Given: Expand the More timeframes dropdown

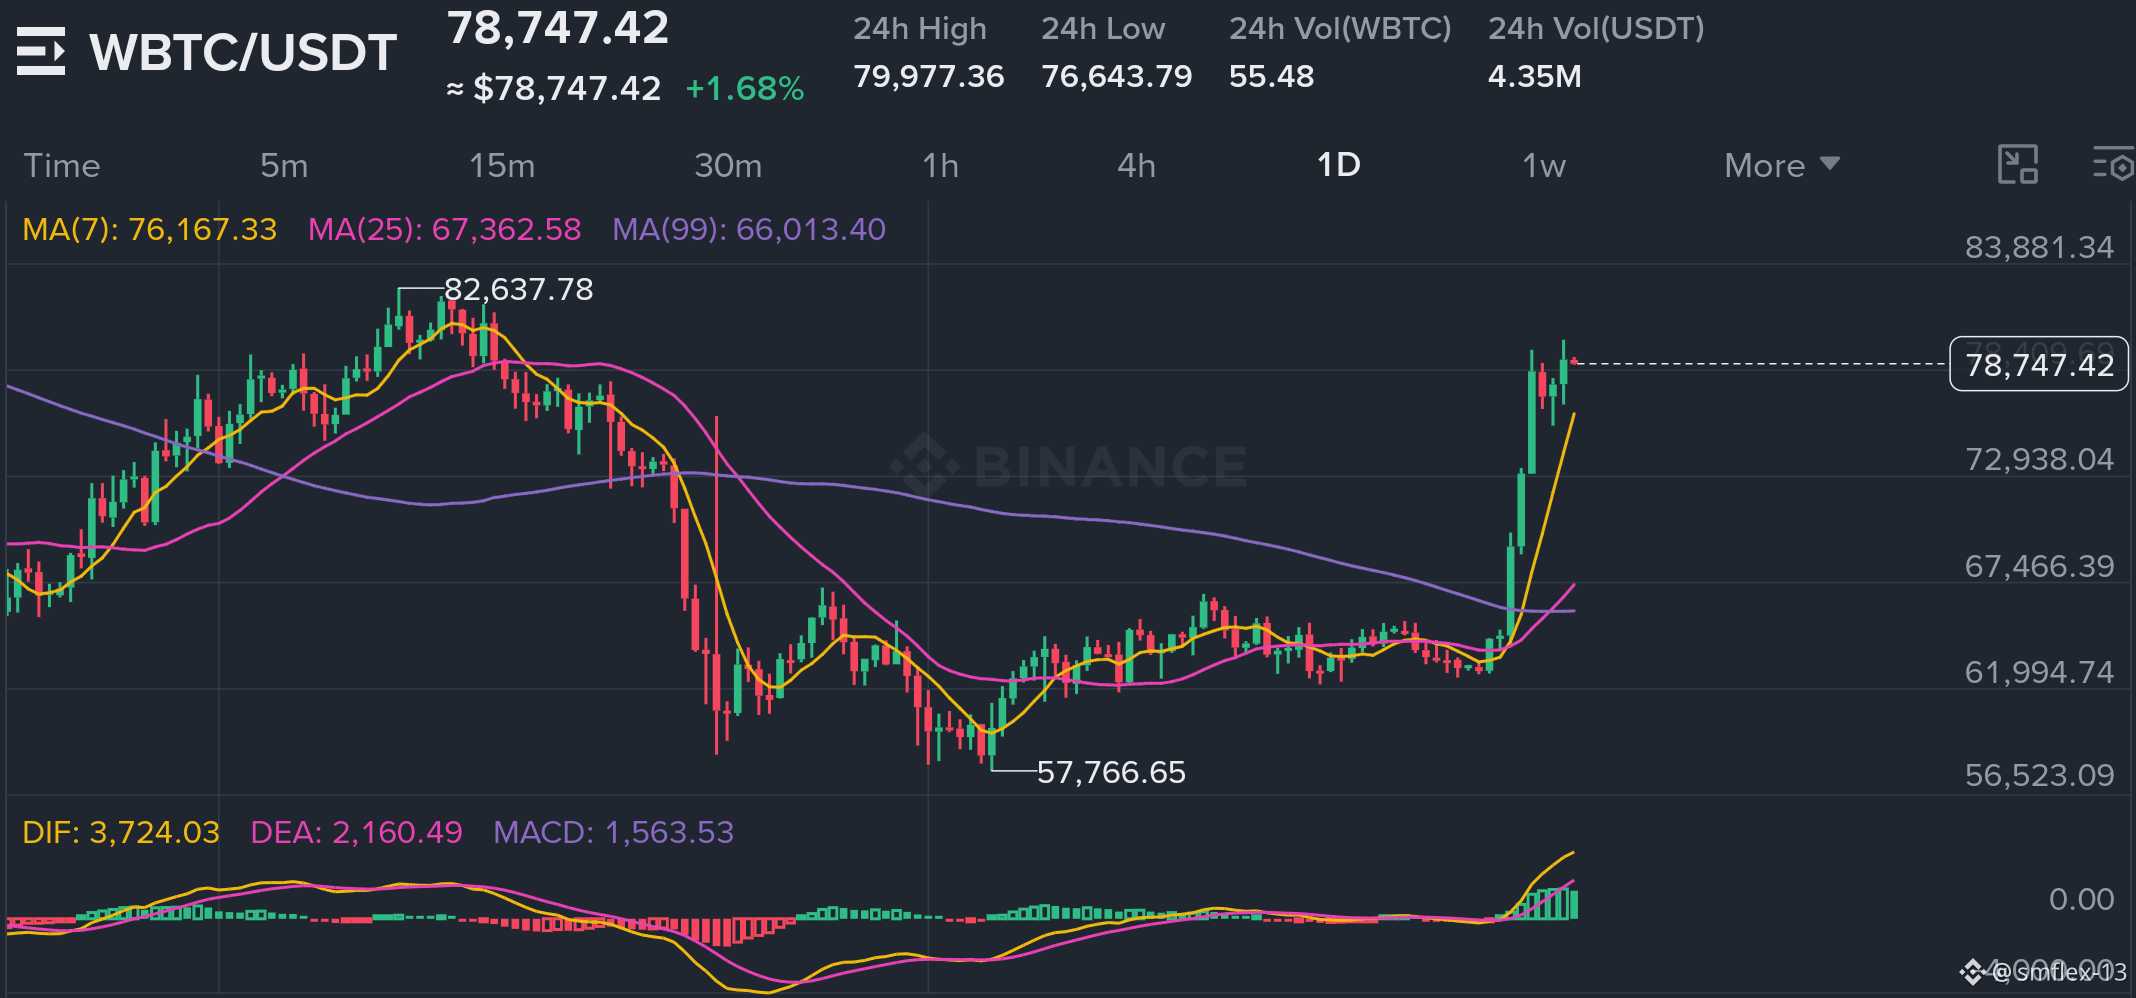Looking at the screenshot, I should tap(1782, 165).
